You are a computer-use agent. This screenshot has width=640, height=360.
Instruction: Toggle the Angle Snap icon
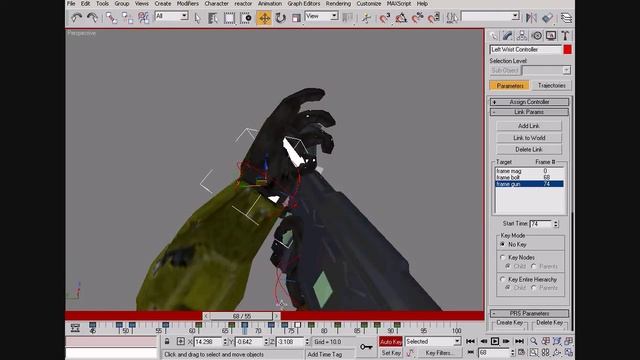point(401,18)
